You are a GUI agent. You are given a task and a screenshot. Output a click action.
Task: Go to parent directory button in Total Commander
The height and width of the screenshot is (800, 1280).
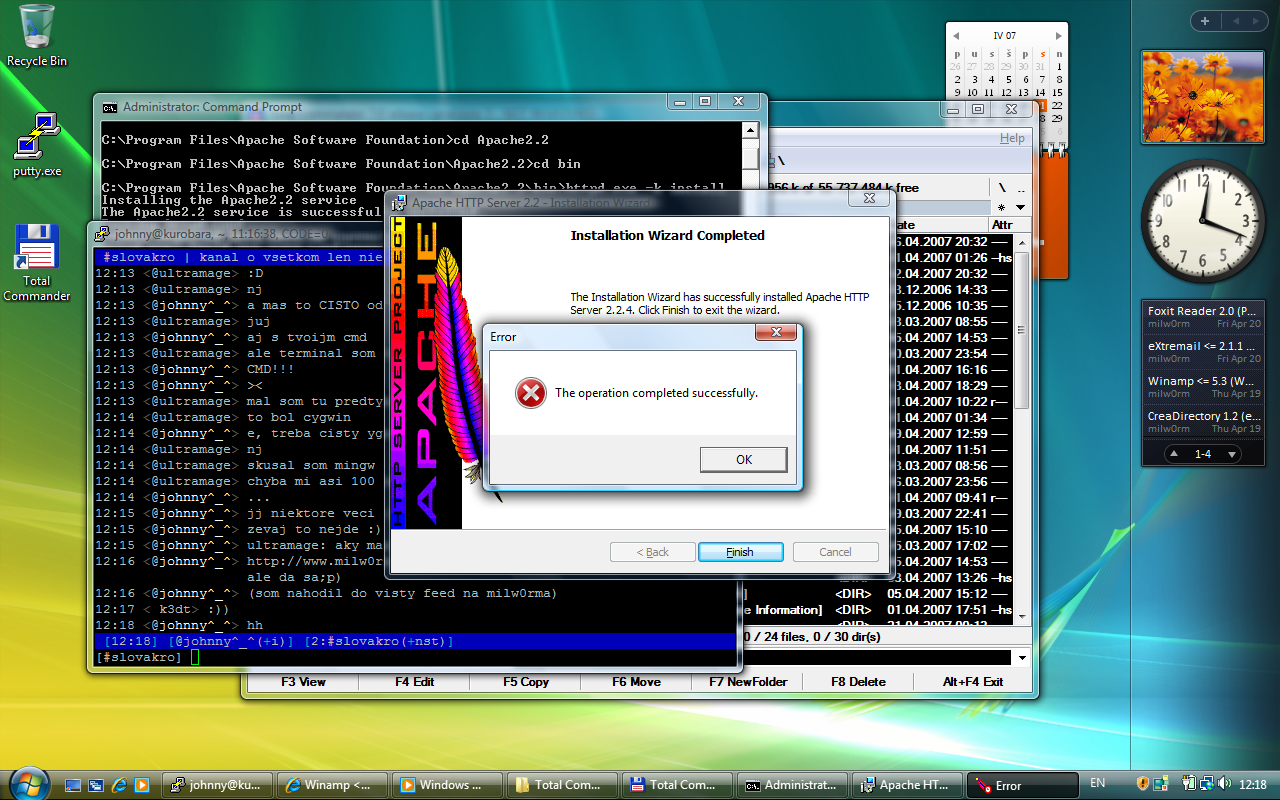1021,187
